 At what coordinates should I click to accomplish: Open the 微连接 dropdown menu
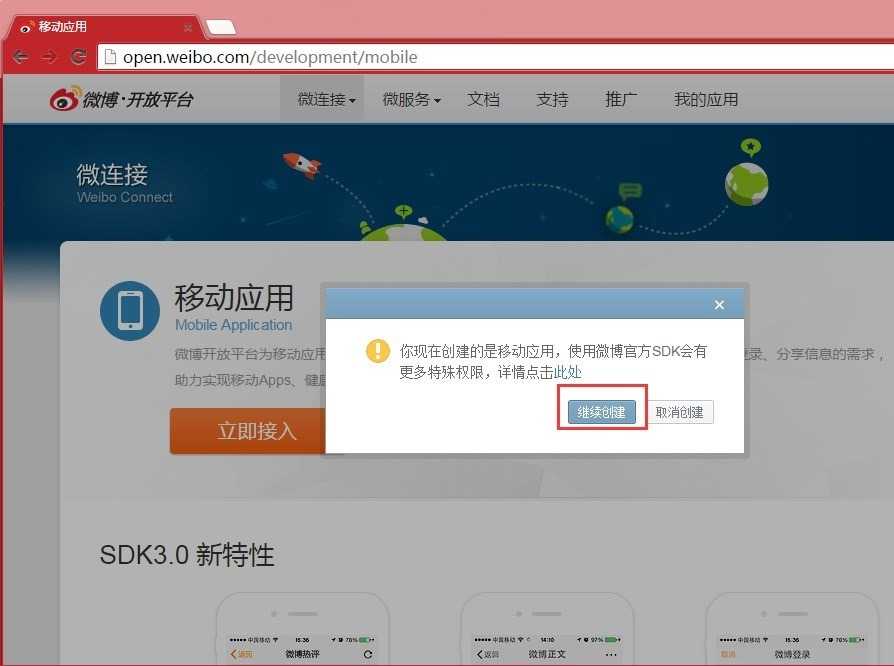point(322,99)
